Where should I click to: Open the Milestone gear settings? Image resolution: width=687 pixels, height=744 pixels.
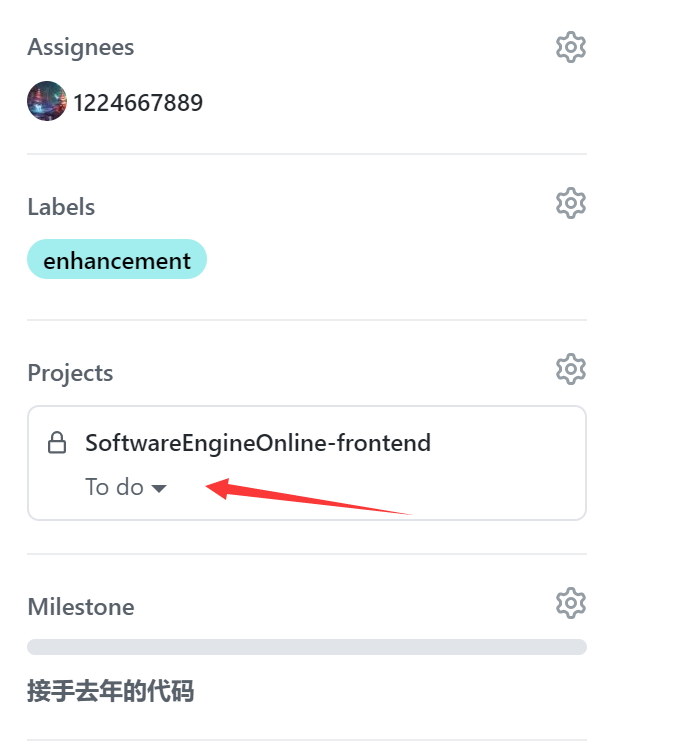(x=571, y=603)
